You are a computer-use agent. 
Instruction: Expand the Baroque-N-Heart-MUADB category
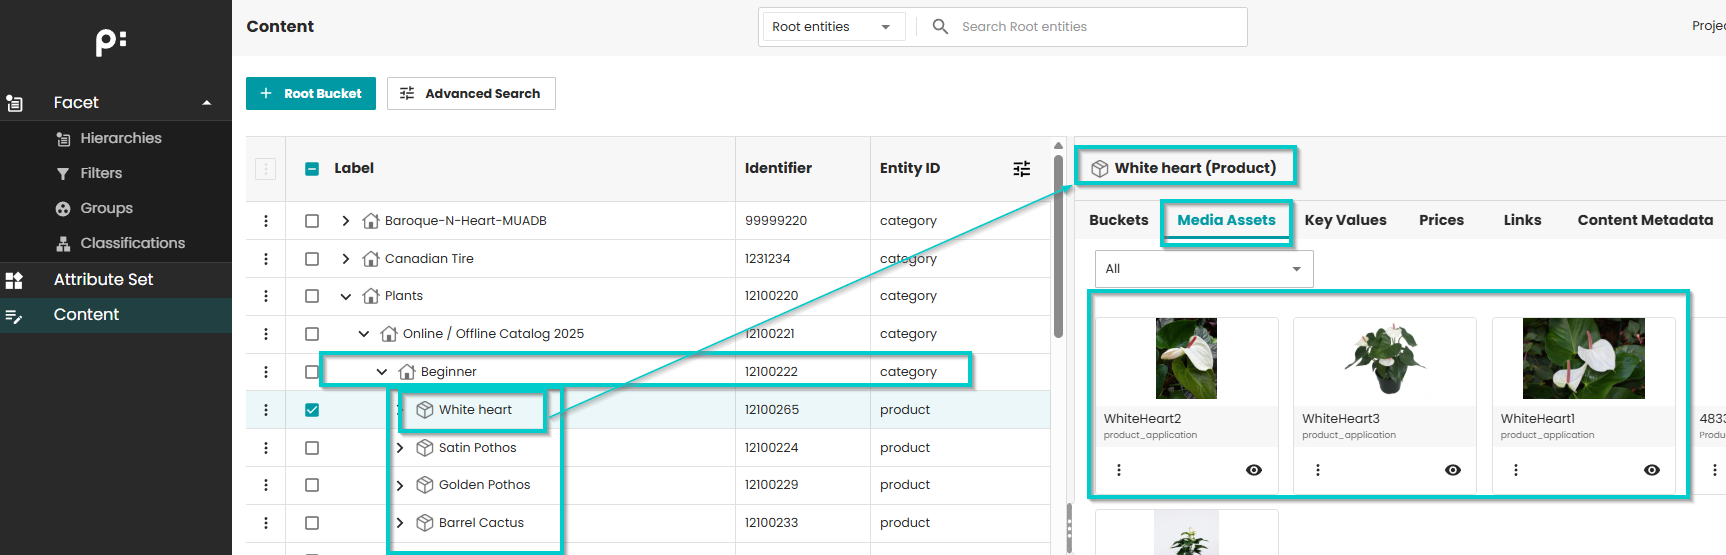click(x=346, y=221)
